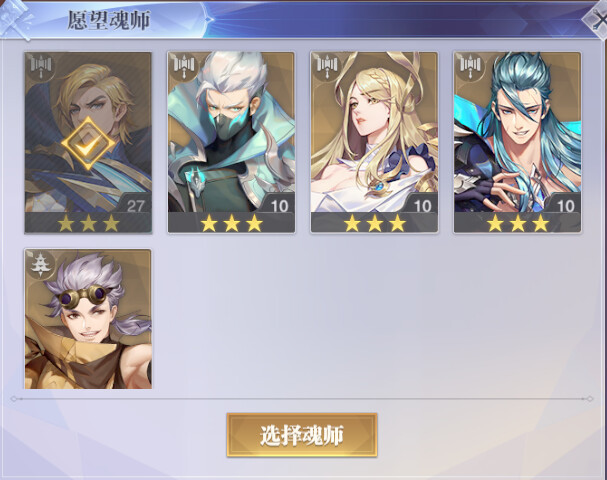Click the class icon on masked character card
Image resolution: width=607 pixels, height=480 pixels.
[x=184, y=67]
